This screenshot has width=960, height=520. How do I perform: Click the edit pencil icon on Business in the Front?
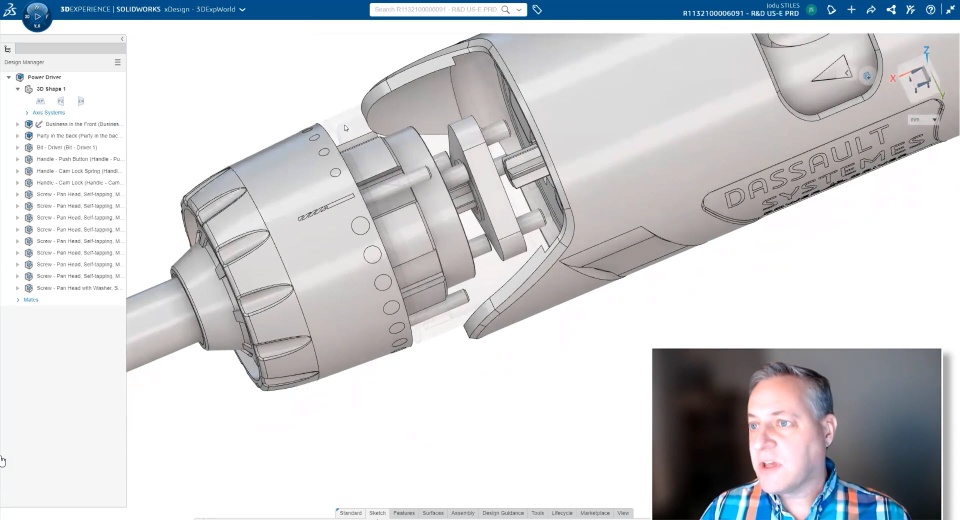click(39, 124)
